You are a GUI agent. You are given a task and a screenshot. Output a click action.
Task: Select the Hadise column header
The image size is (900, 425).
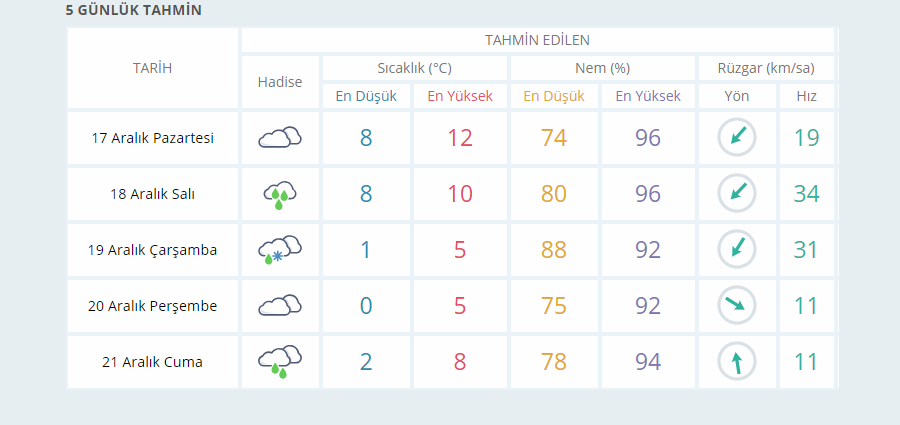point(280,82)
